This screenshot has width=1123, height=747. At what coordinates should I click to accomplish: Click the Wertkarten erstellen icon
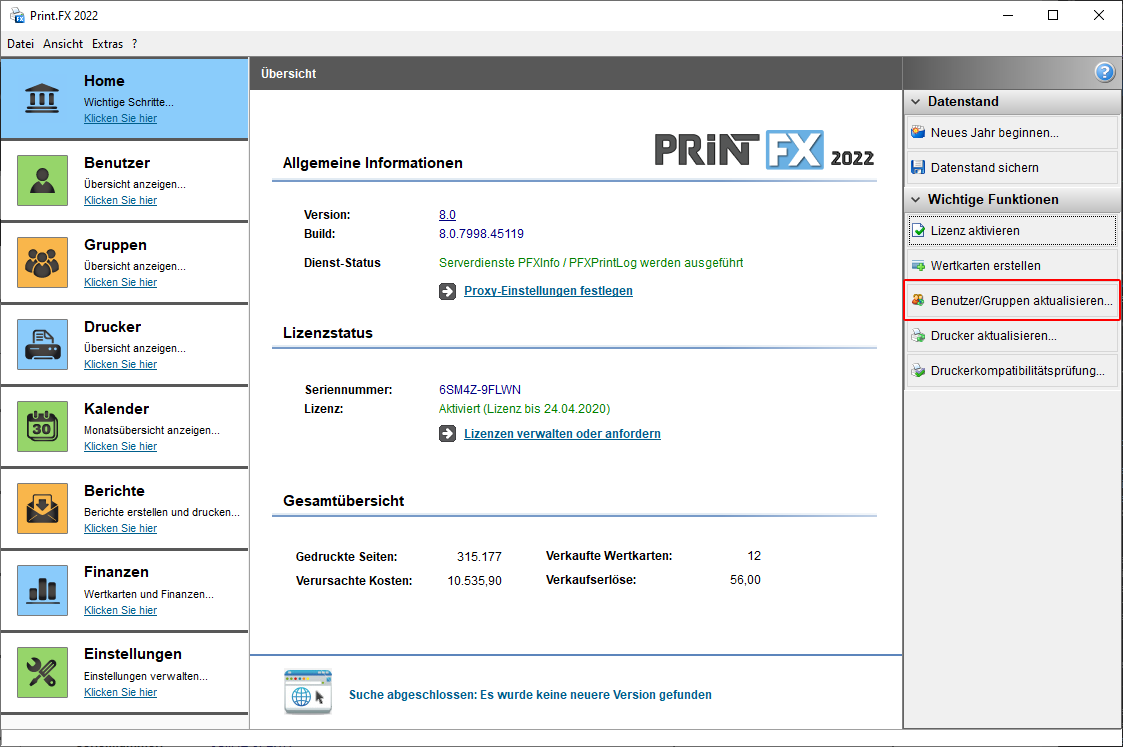pyautogui.click(x=918, y=266)
